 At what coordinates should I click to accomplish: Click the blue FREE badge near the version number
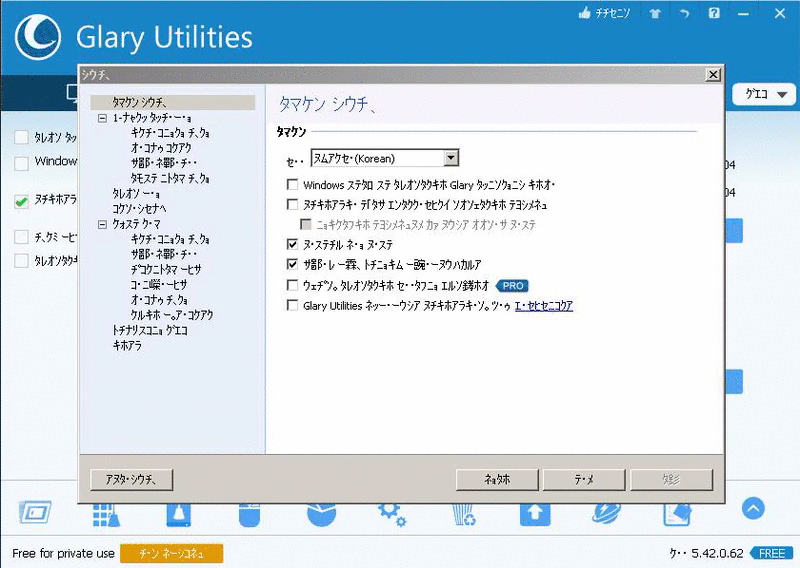click(x=772, y=553)
